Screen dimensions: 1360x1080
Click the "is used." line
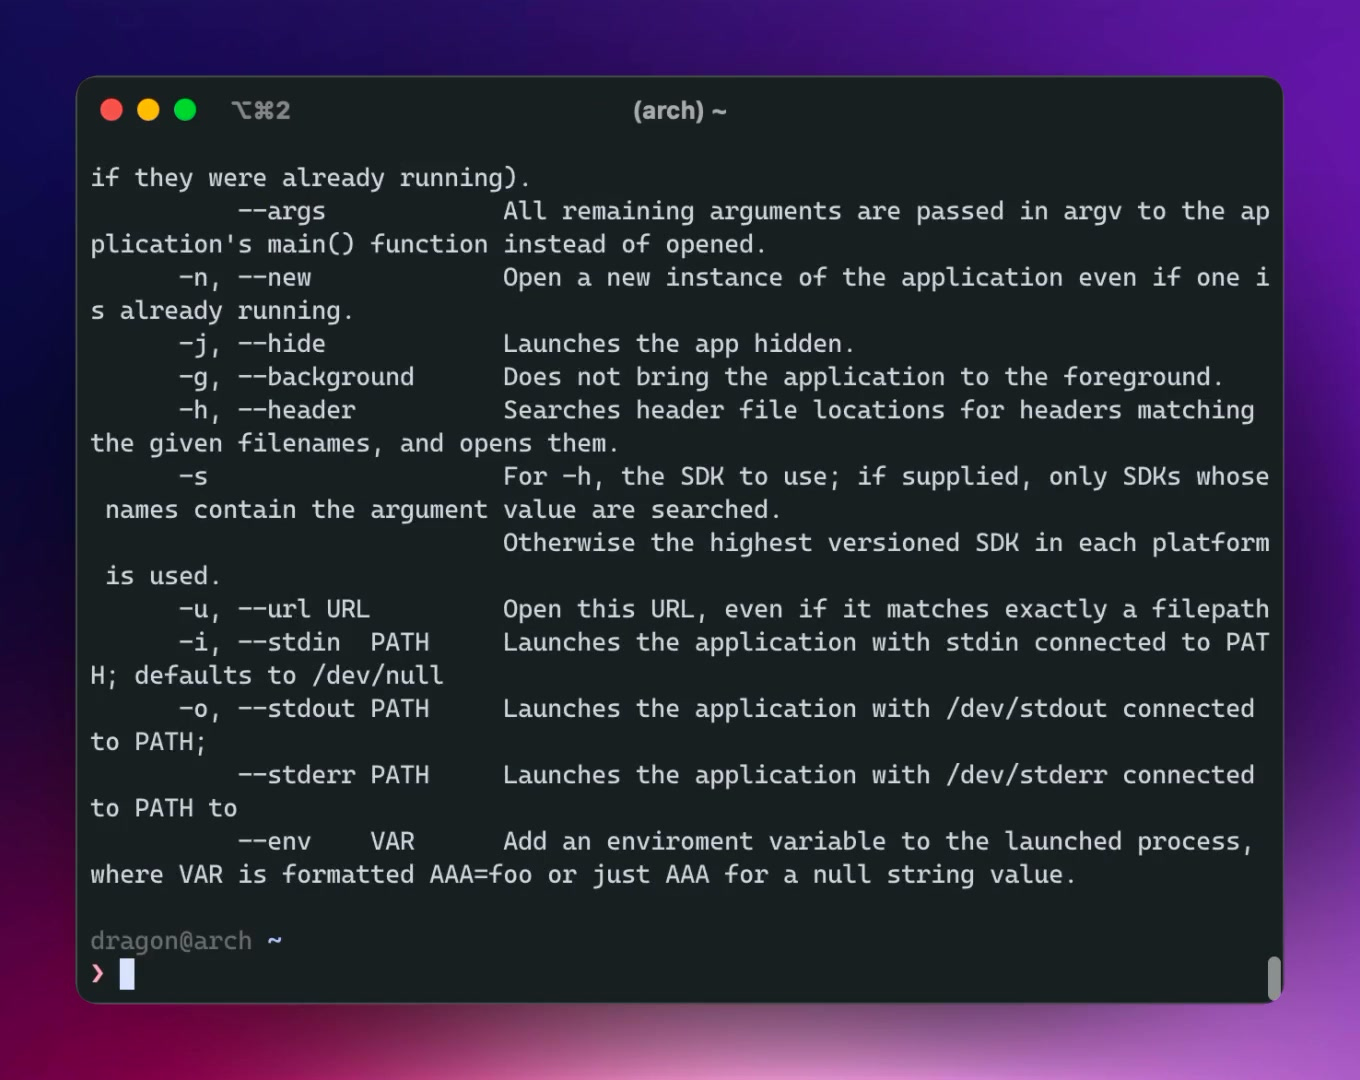click(163, 576)
